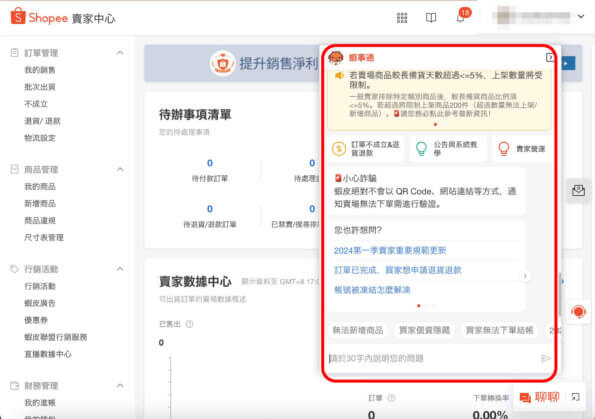The height and width of the screenshot is (419, 595).
Task: Click the red lightbulb icon
Action: [x=504, y=148]
